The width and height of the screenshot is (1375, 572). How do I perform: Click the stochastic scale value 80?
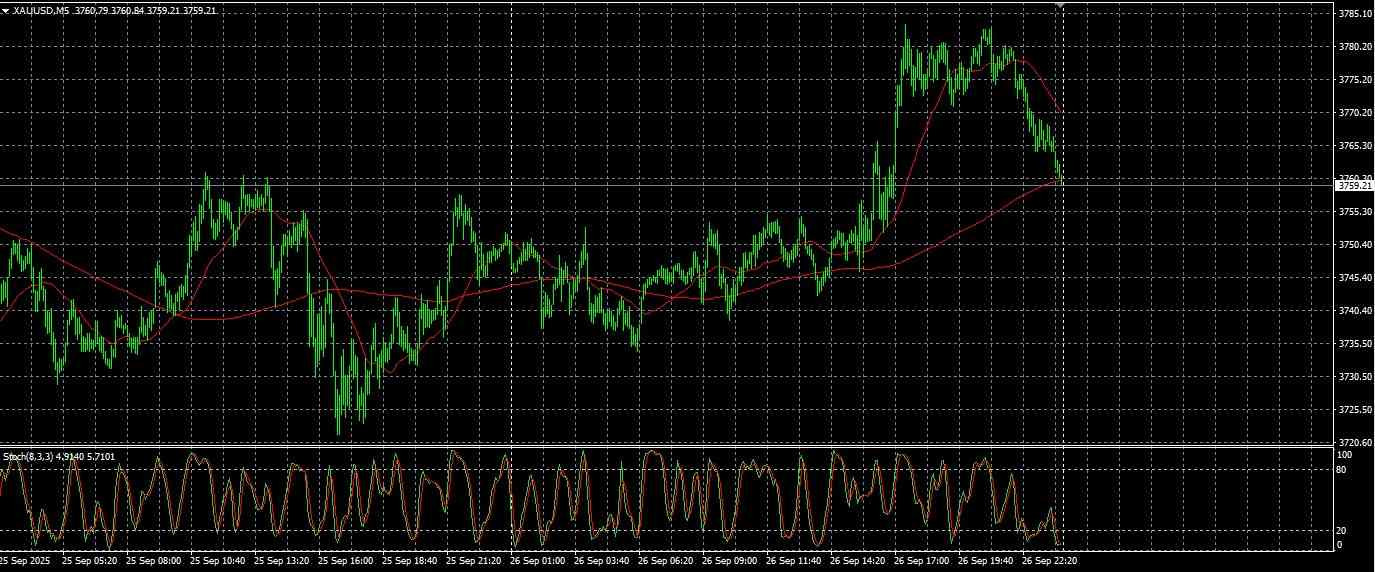click(x=1343, y=469)
